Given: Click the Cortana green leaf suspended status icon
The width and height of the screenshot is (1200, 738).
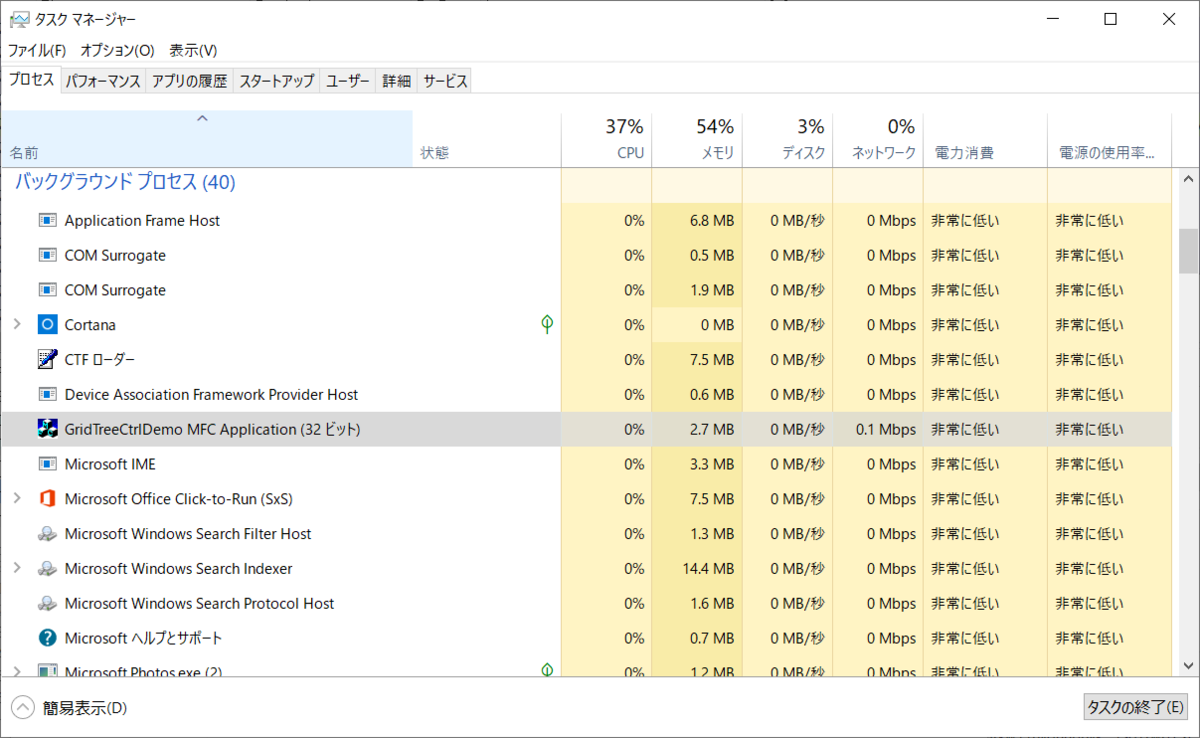Looking at the screenshot, I should [x=547, y=324].
